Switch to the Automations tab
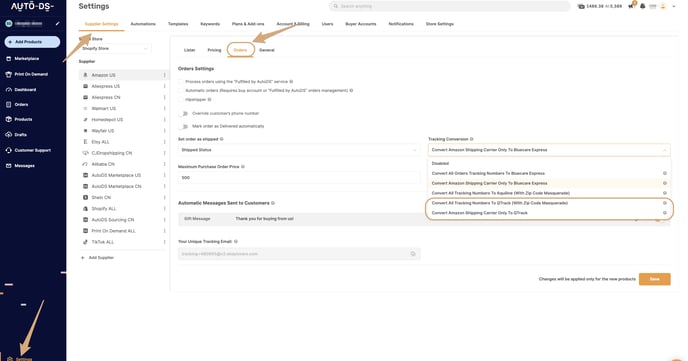The image size is (688, 361). coord(143,24)
